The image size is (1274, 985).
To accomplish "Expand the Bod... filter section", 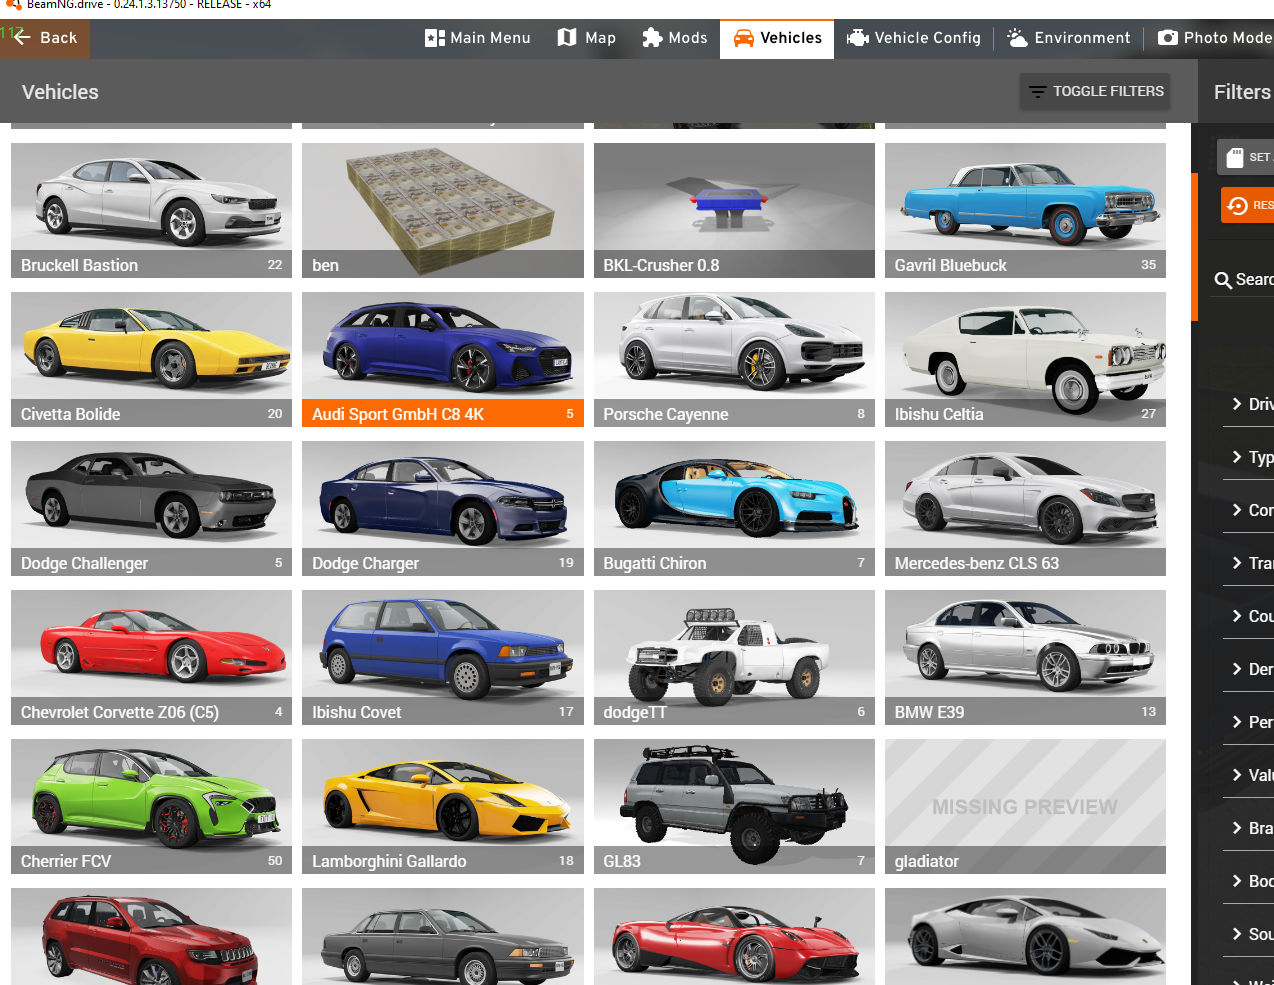I will [x=1248, y=881].
